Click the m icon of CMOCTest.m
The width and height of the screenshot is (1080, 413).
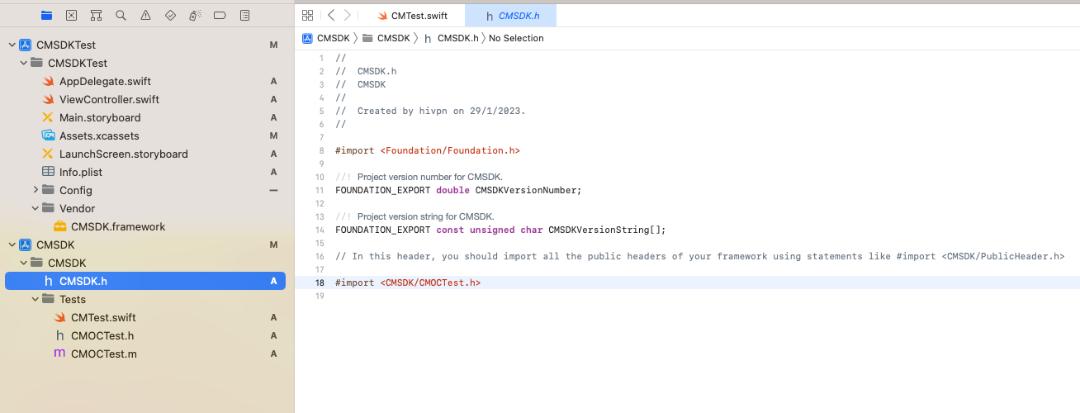point(60,353)
